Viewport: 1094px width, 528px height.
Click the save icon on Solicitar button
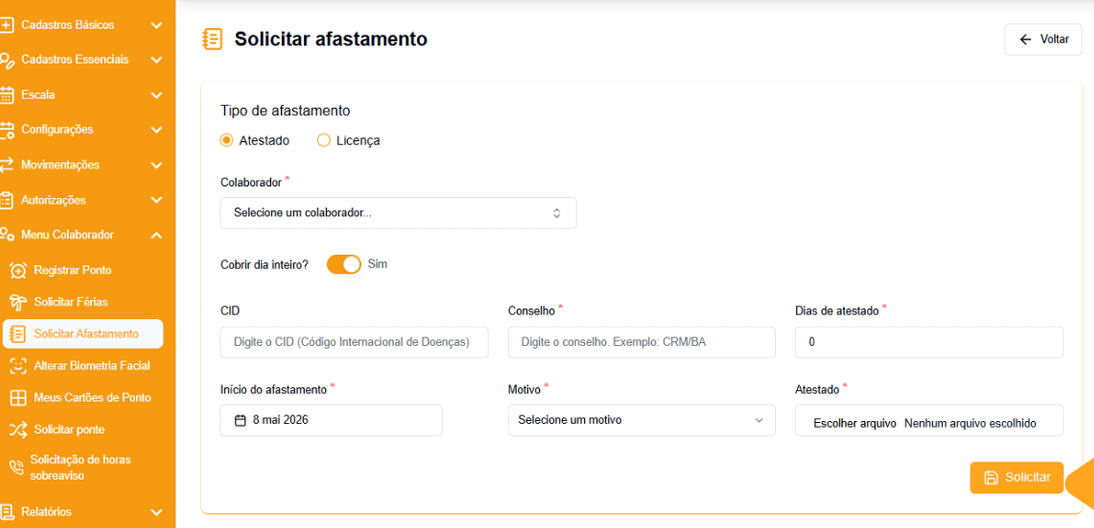(991, 478)
